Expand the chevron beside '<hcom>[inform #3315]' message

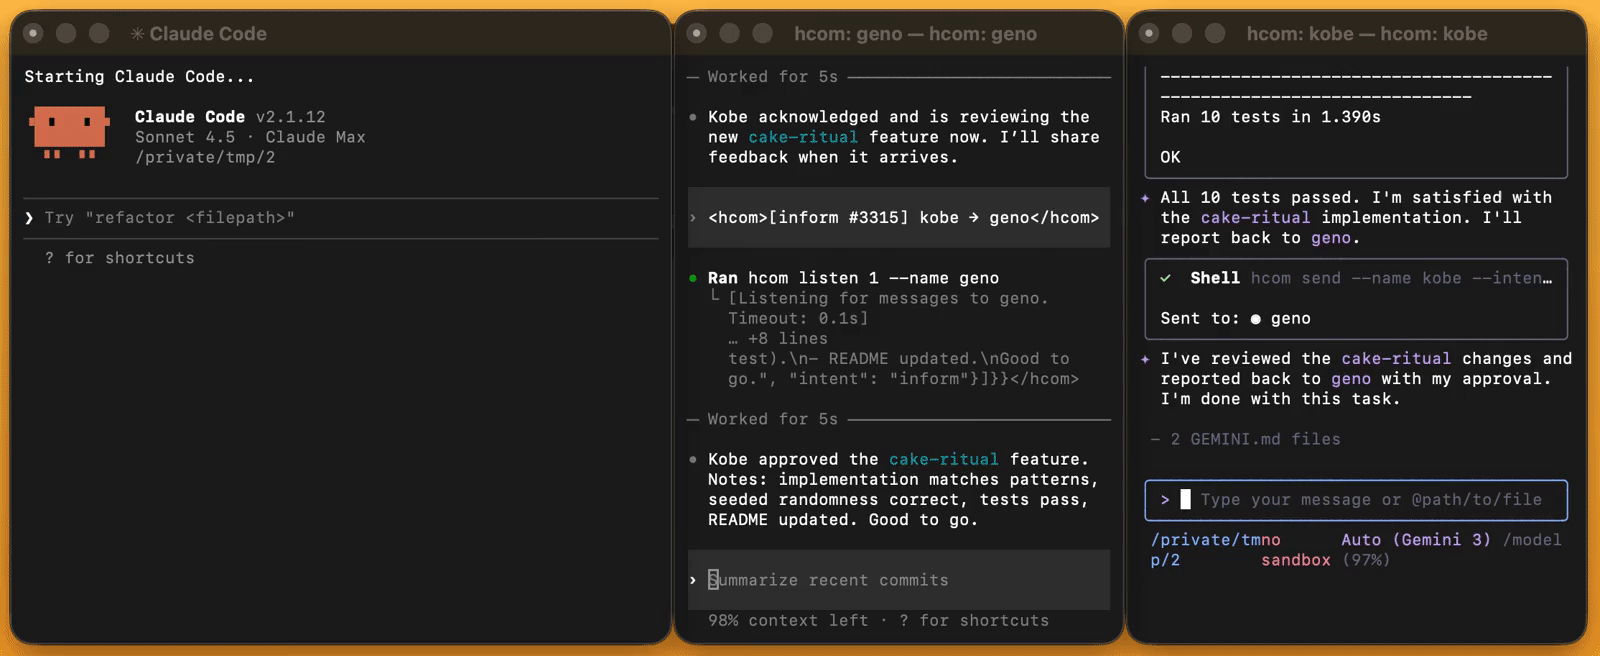[x=692, y=218]
